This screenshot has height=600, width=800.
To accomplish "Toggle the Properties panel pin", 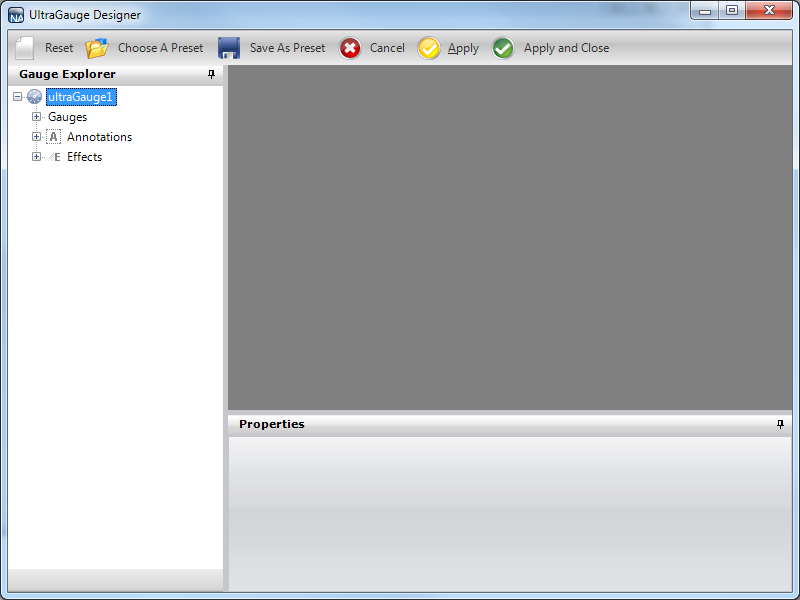I will [780, 424].
